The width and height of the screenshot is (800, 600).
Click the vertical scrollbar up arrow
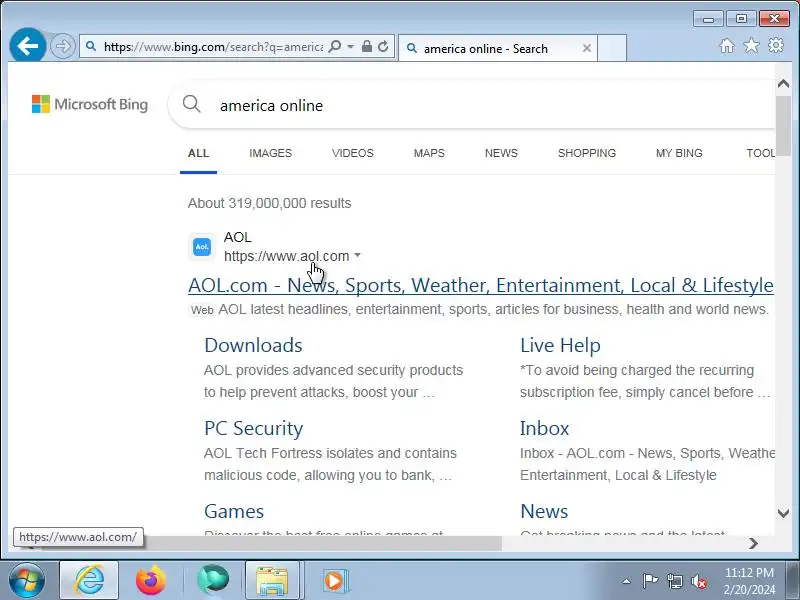[x=783, y=83]
